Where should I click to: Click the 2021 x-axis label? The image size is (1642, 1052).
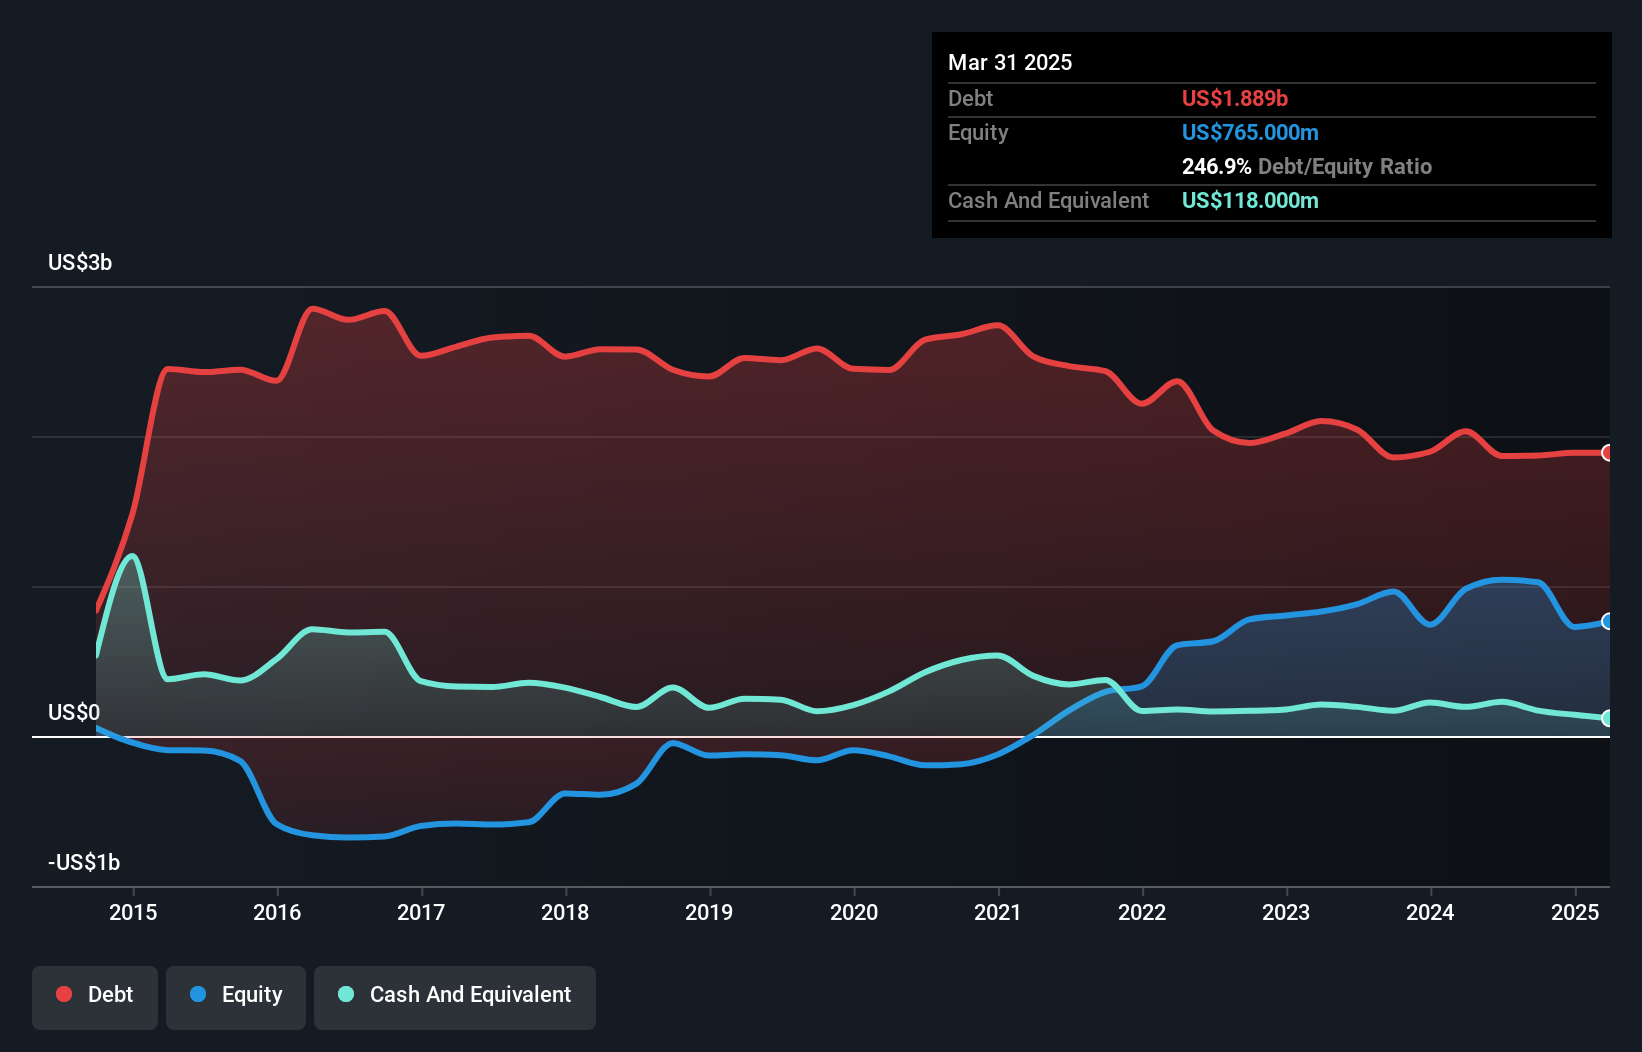[x=998, y=912]
